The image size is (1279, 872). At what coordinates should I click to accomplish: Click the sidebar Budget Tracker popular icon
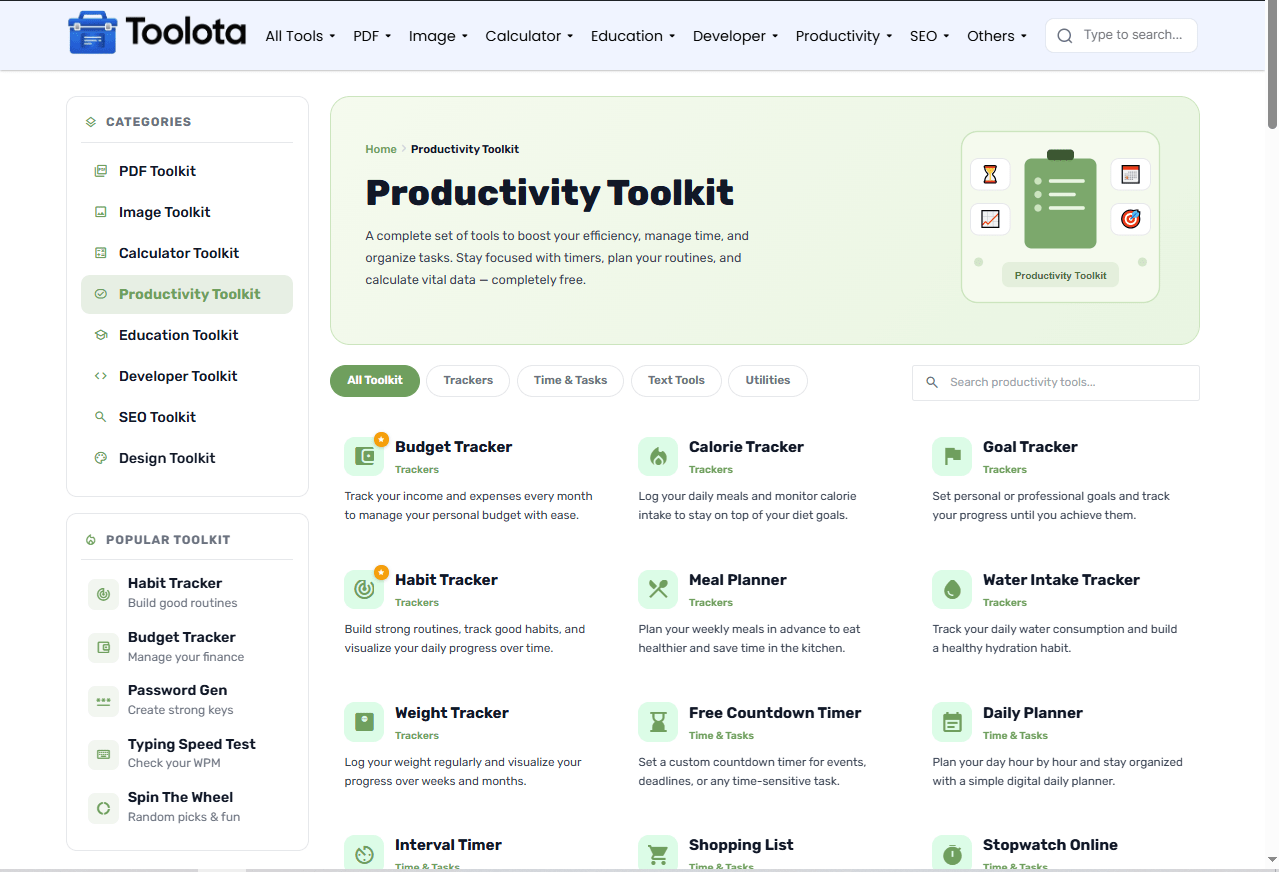[x=103, y=647]
